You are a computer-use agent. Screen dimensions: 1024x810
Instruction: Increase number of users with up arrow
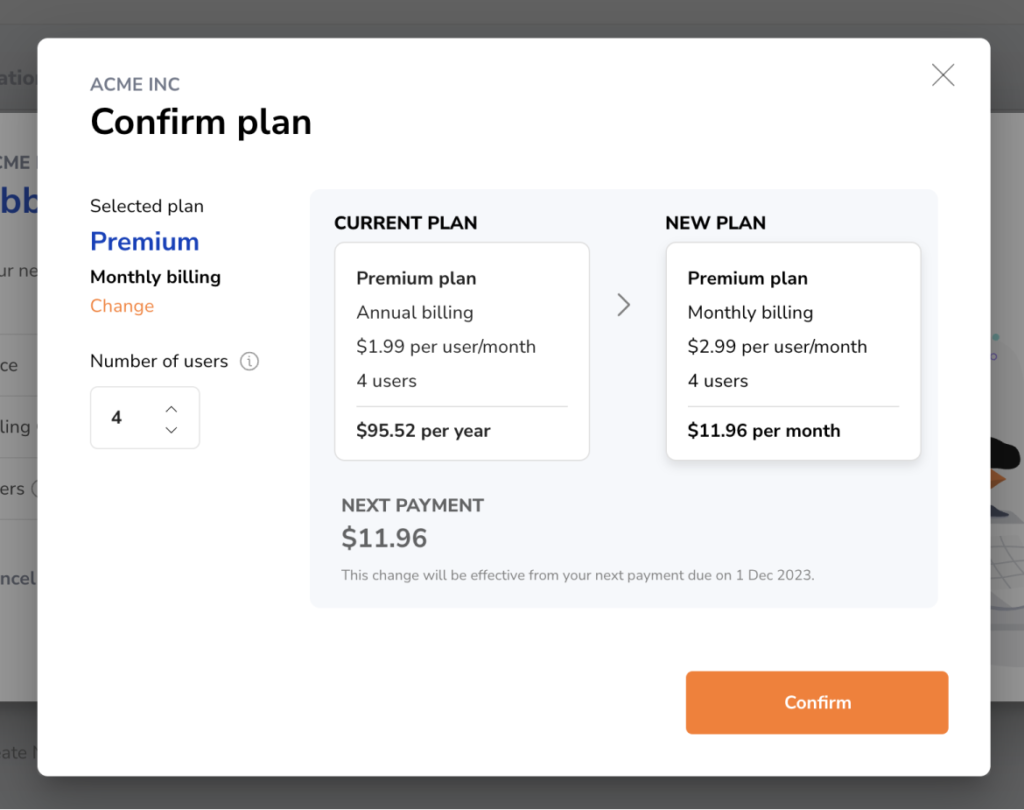pos(171,409)
